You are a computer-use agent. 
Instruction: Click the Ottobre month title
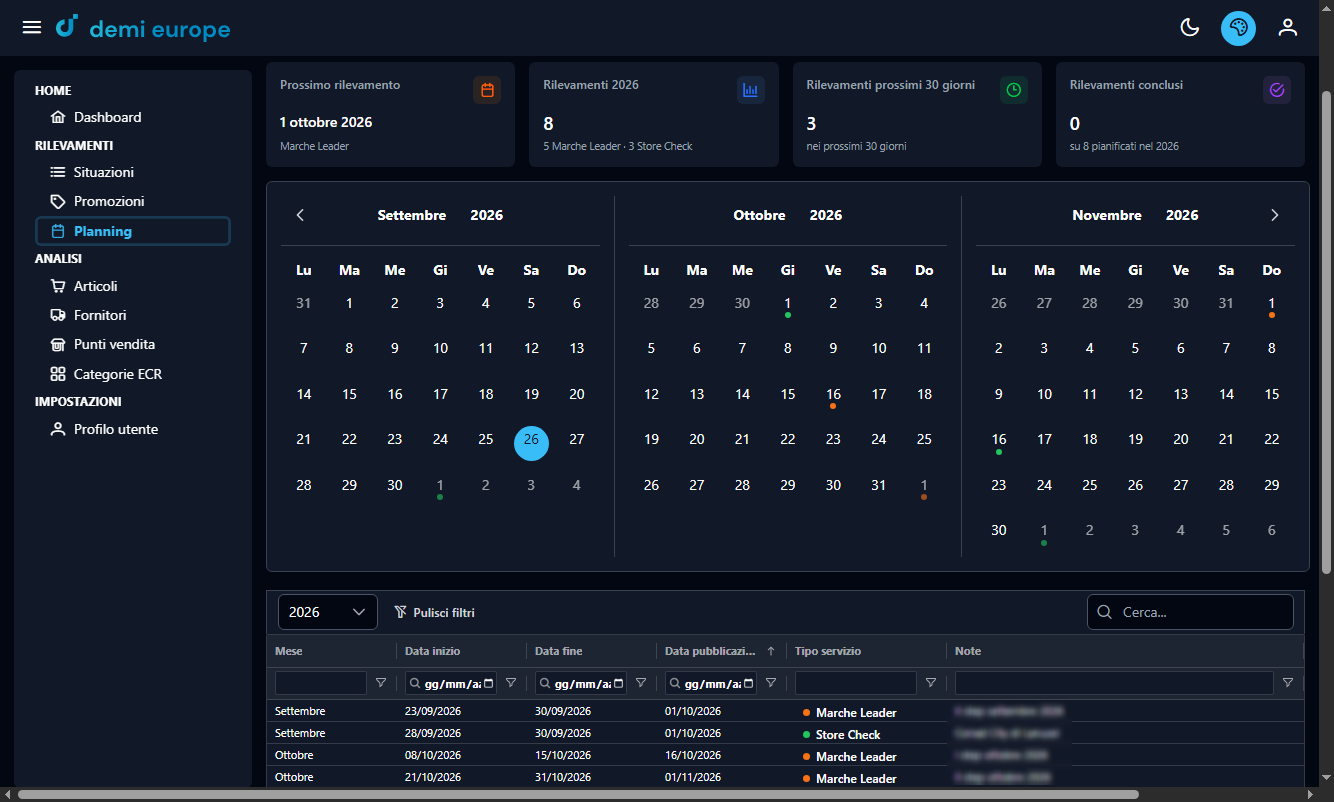759,215
